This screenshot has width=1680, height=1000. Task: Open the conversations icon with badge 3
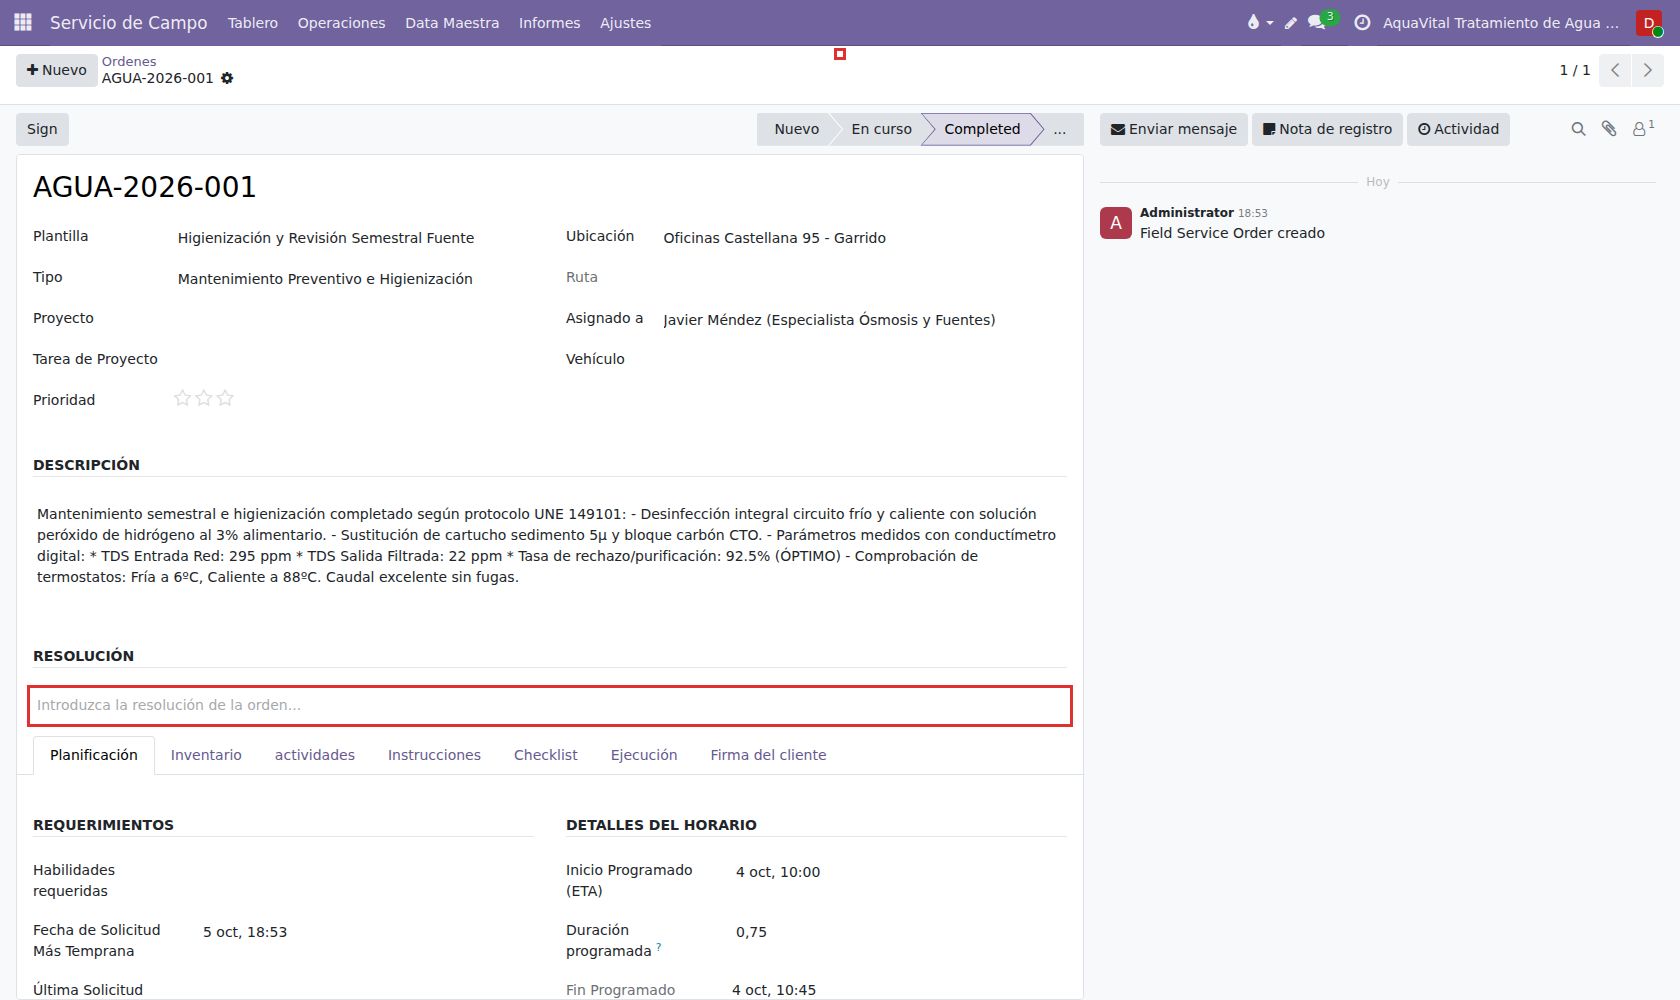tap(1318, 22)
